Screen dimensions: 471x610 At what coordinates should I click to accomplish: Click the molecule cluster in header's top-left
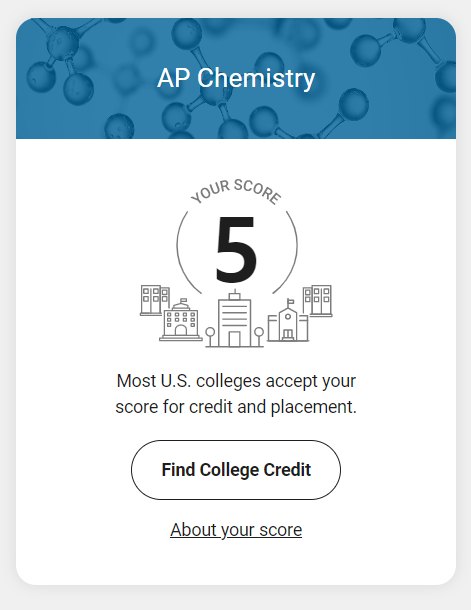pos(62,58)
